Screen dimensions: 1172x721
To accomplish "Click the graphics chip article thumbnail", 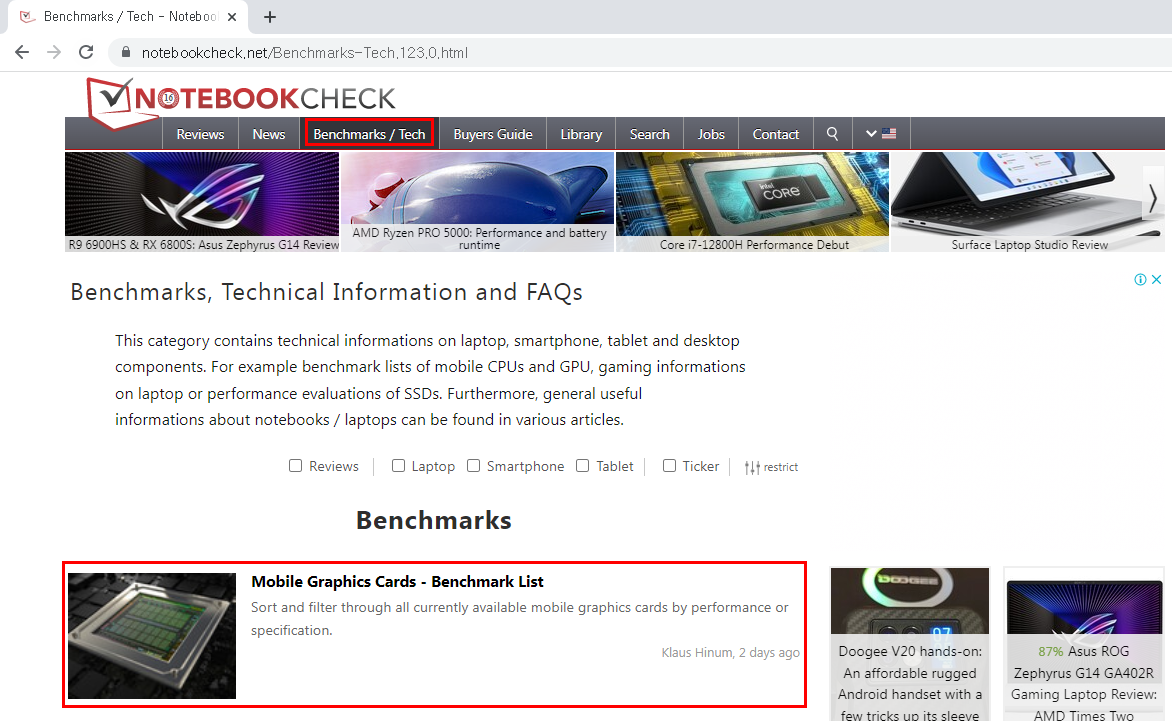I will tap(152, 636).
